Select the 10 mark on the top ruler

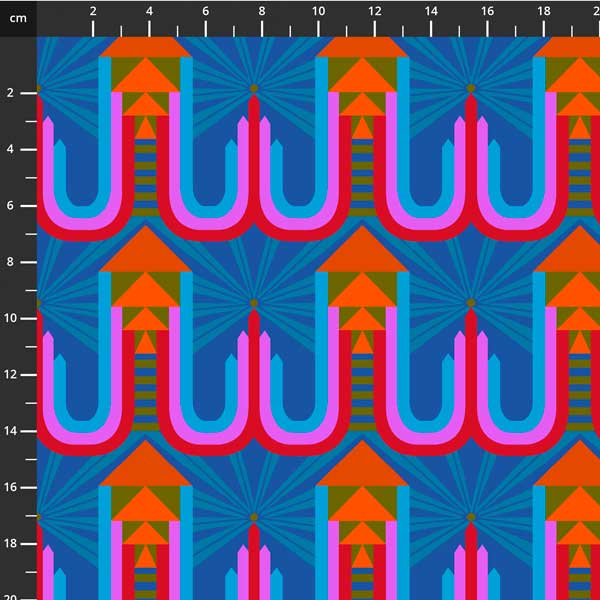click(x=318, y=12)
